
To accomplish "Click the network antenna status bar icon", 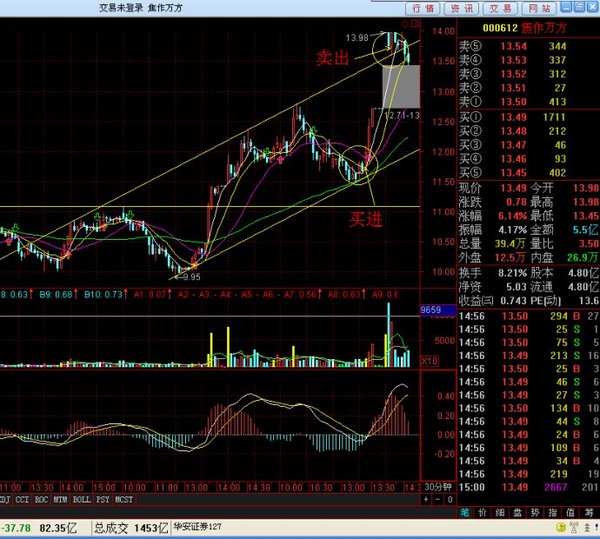I will [x=574, y=528].
